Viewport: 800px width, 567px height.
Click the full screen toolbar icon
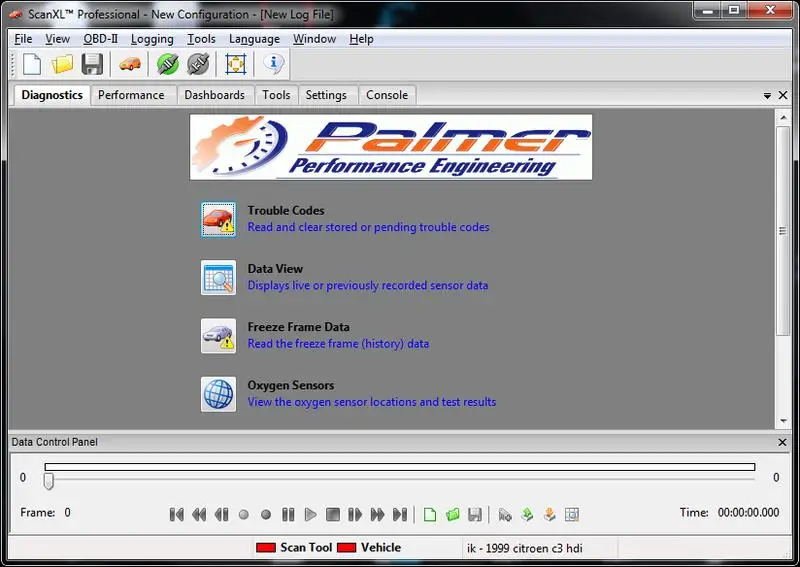[235, 64]
